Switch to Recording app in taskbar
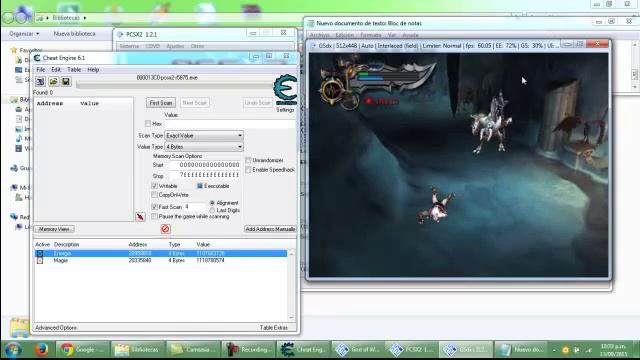The width and height of the screenshot is (640, 360). [249, 350]
